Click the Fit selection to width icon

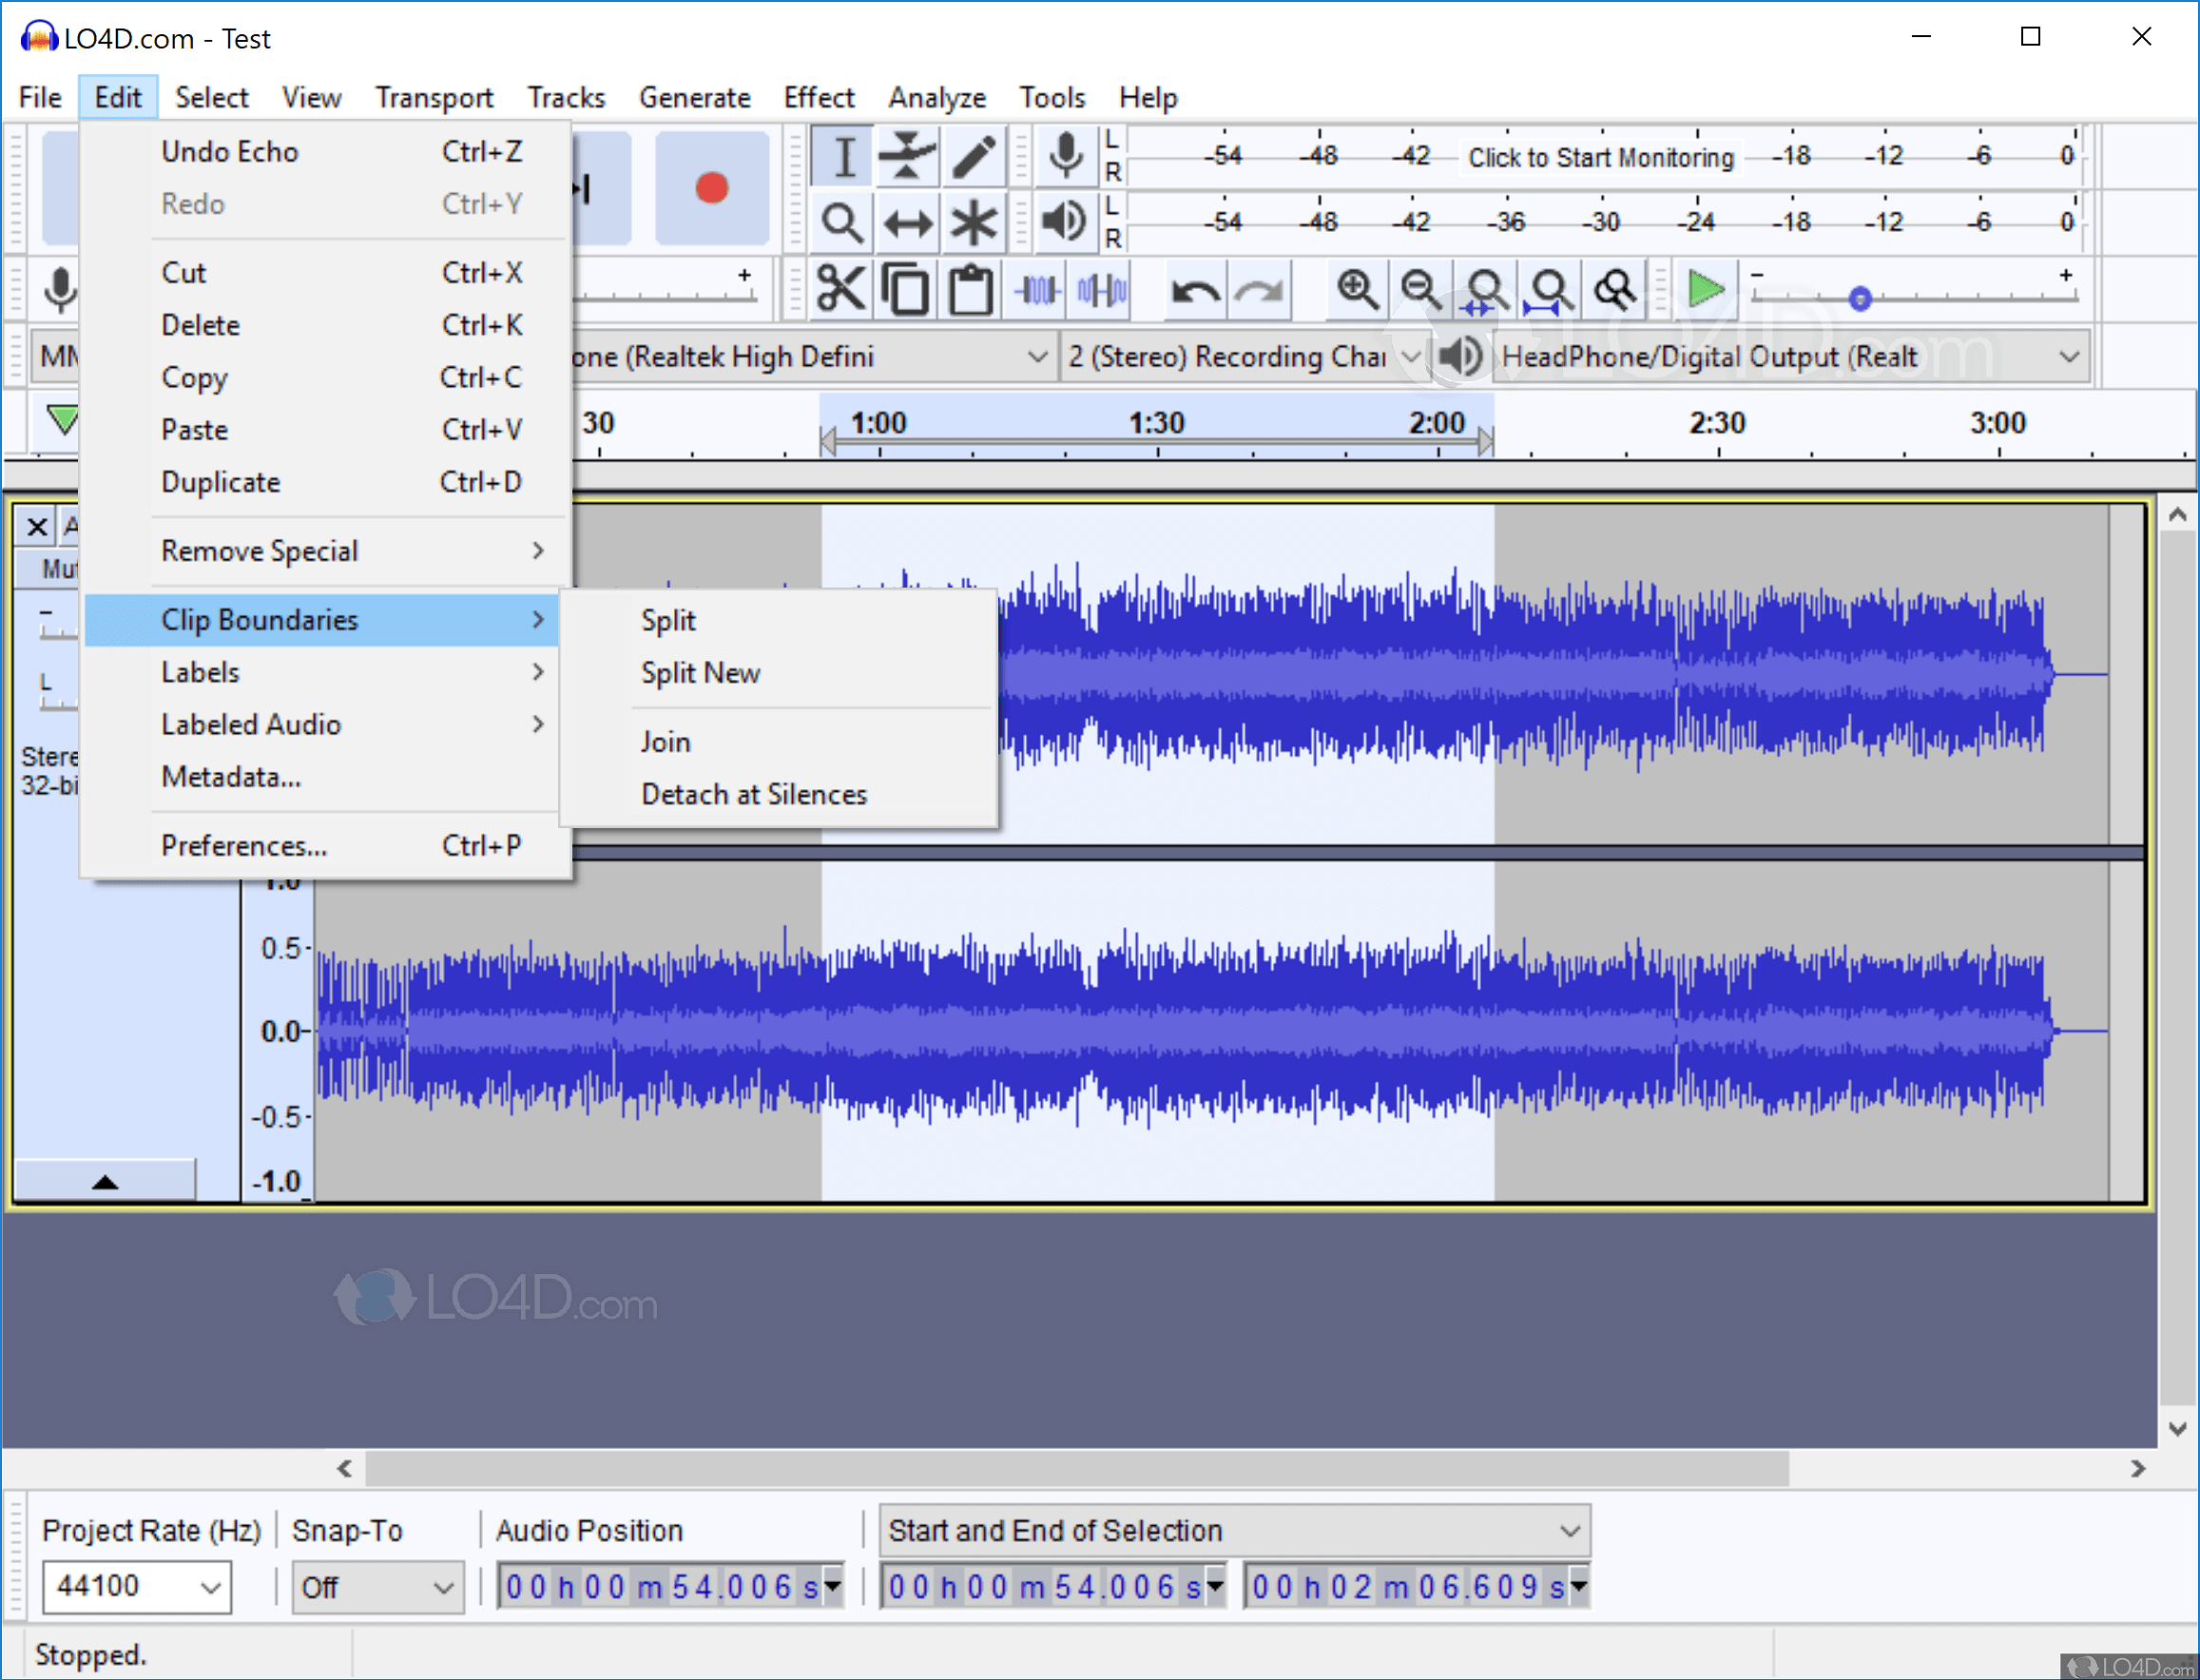click(x=1486, y=291)
